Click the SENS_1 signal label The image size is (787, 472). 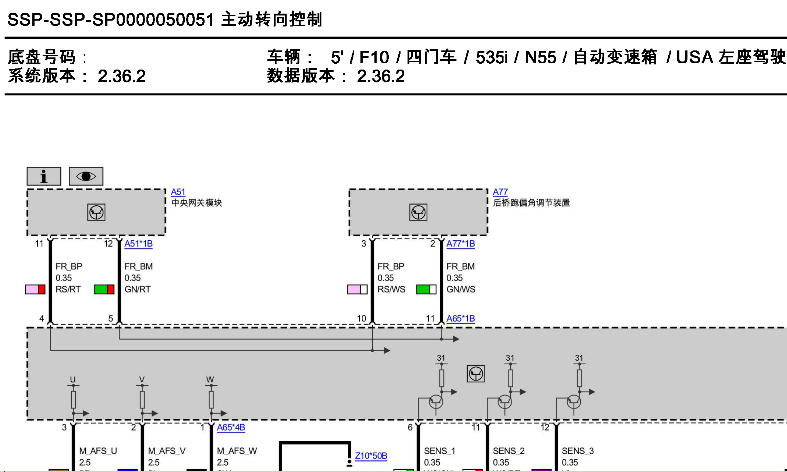click(440, 451)
